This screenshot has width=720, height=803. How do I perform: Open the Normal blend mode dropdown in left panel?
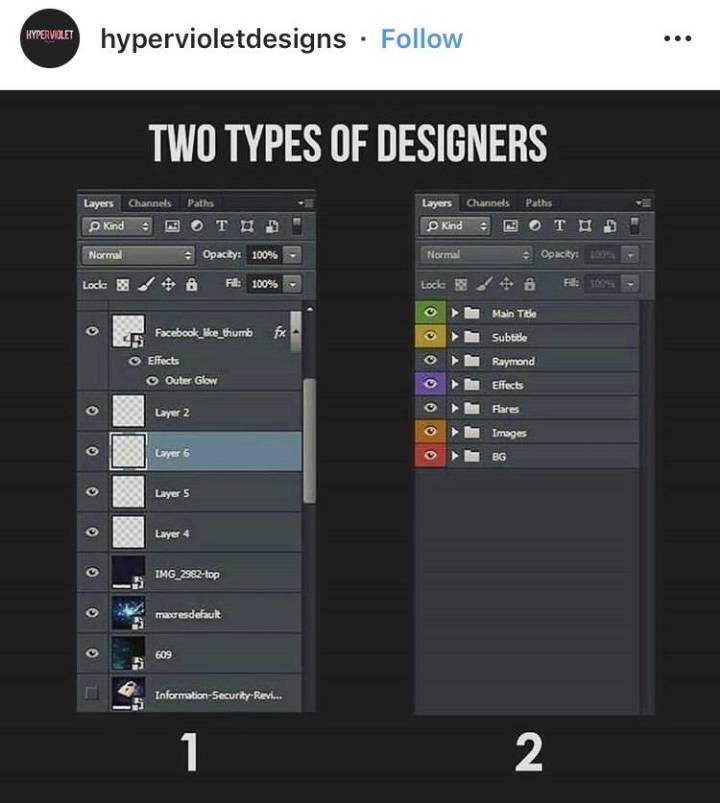(x=138, y=255)
